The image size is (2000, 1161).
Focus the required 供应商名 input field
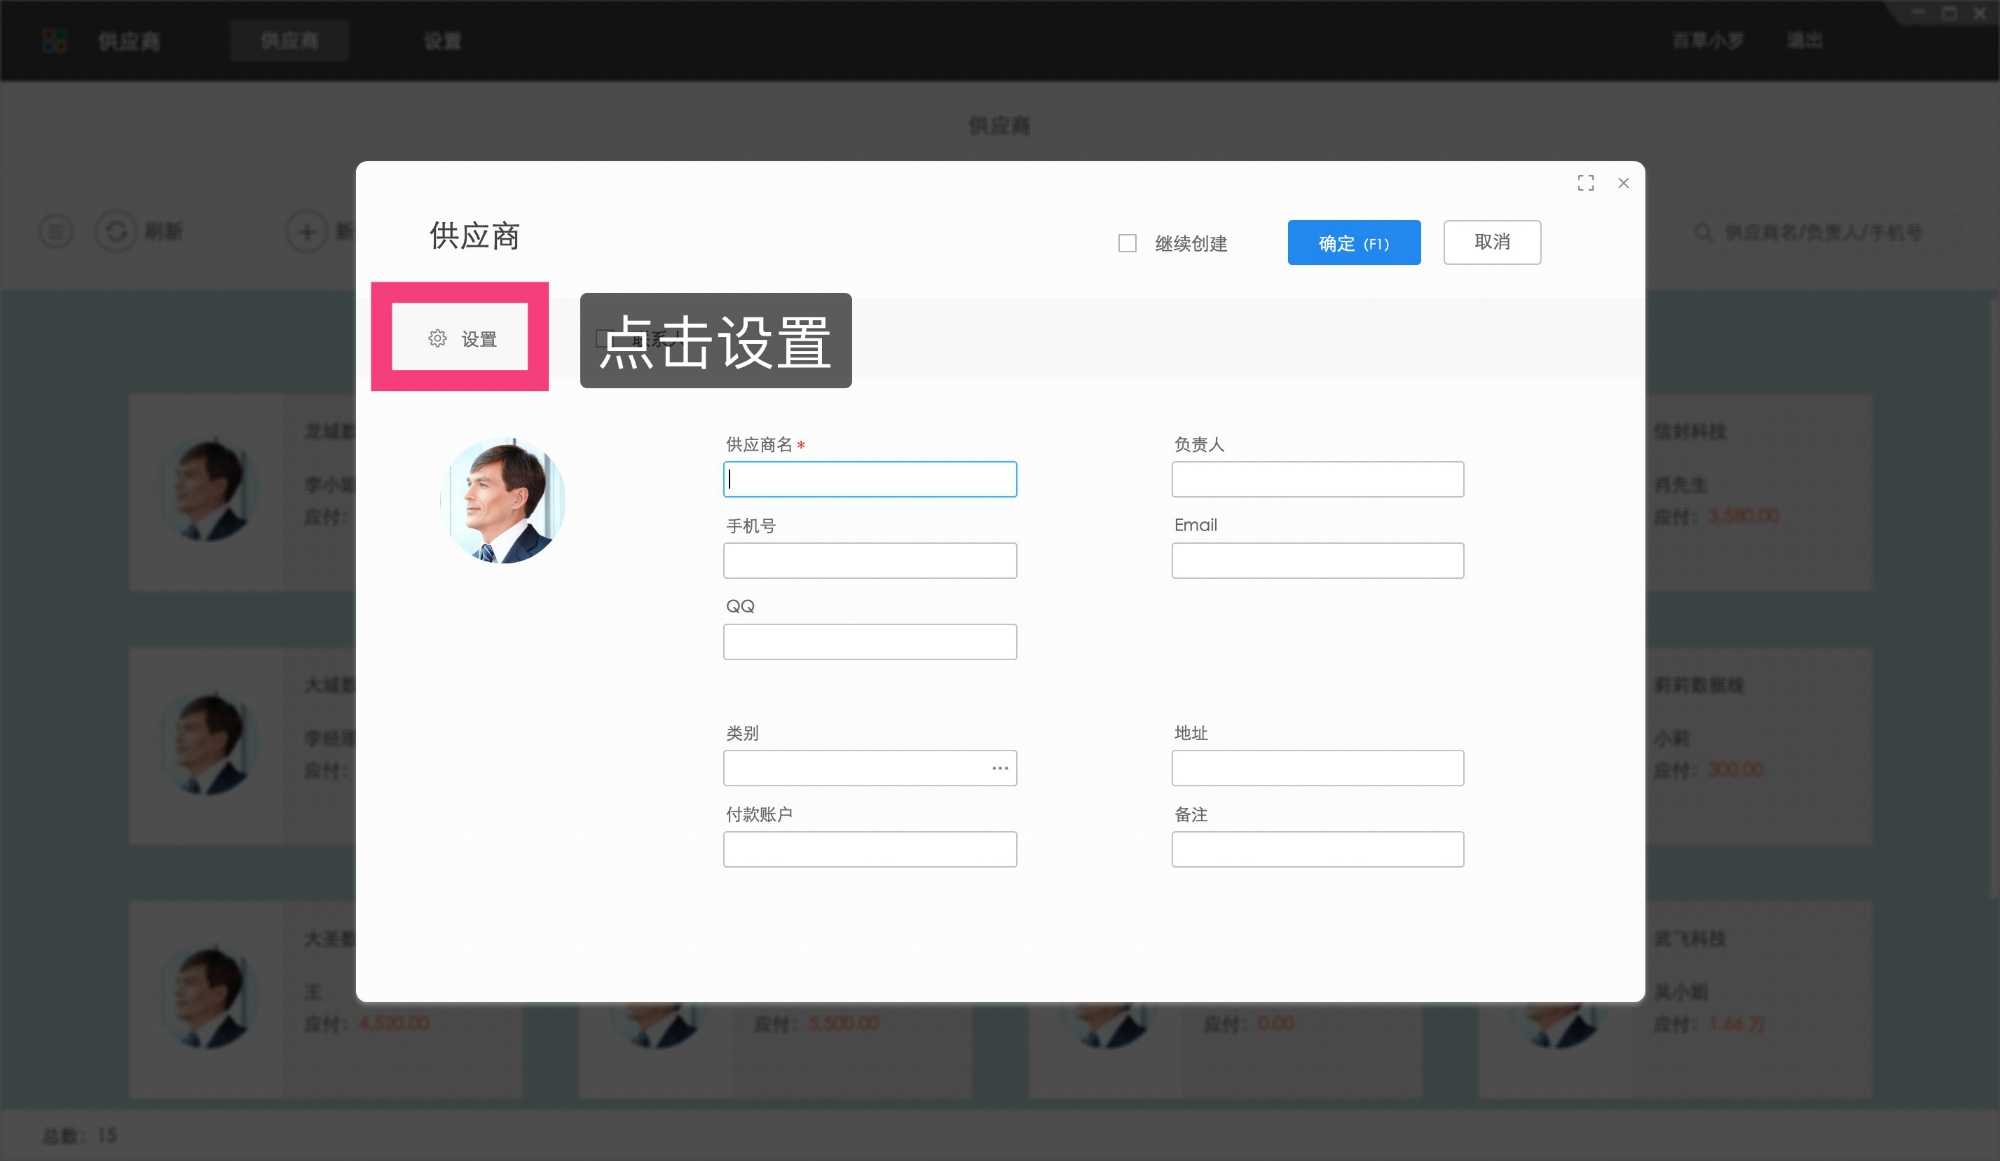[870, 479]
